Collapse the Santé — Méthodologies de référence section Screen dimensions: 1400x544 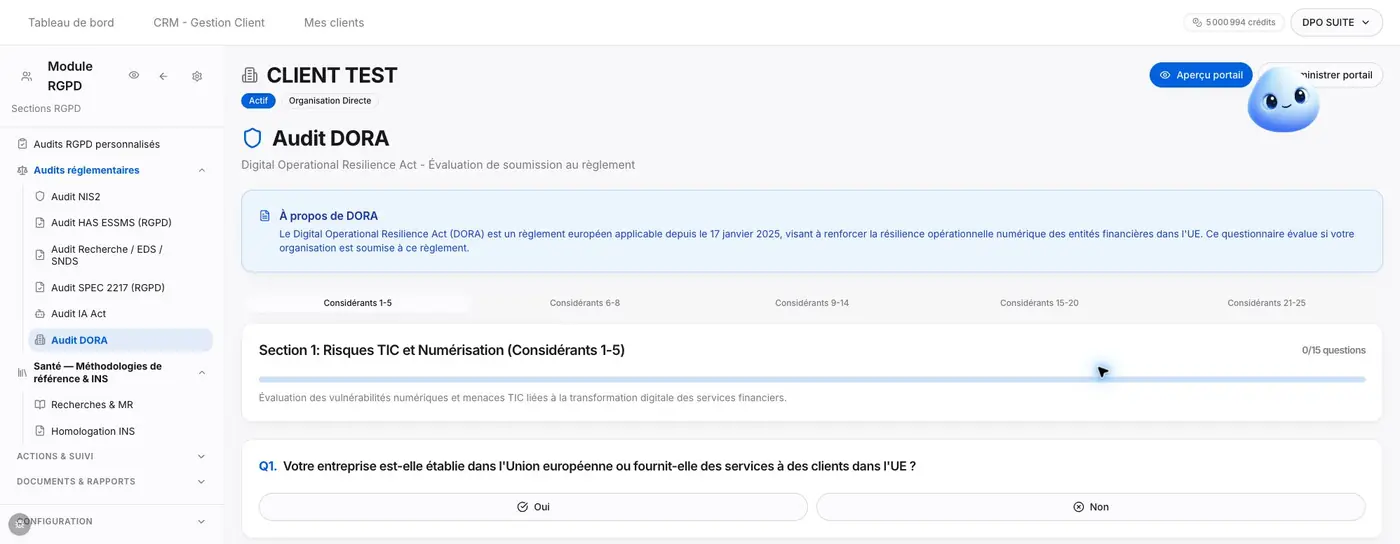point(202,372)
